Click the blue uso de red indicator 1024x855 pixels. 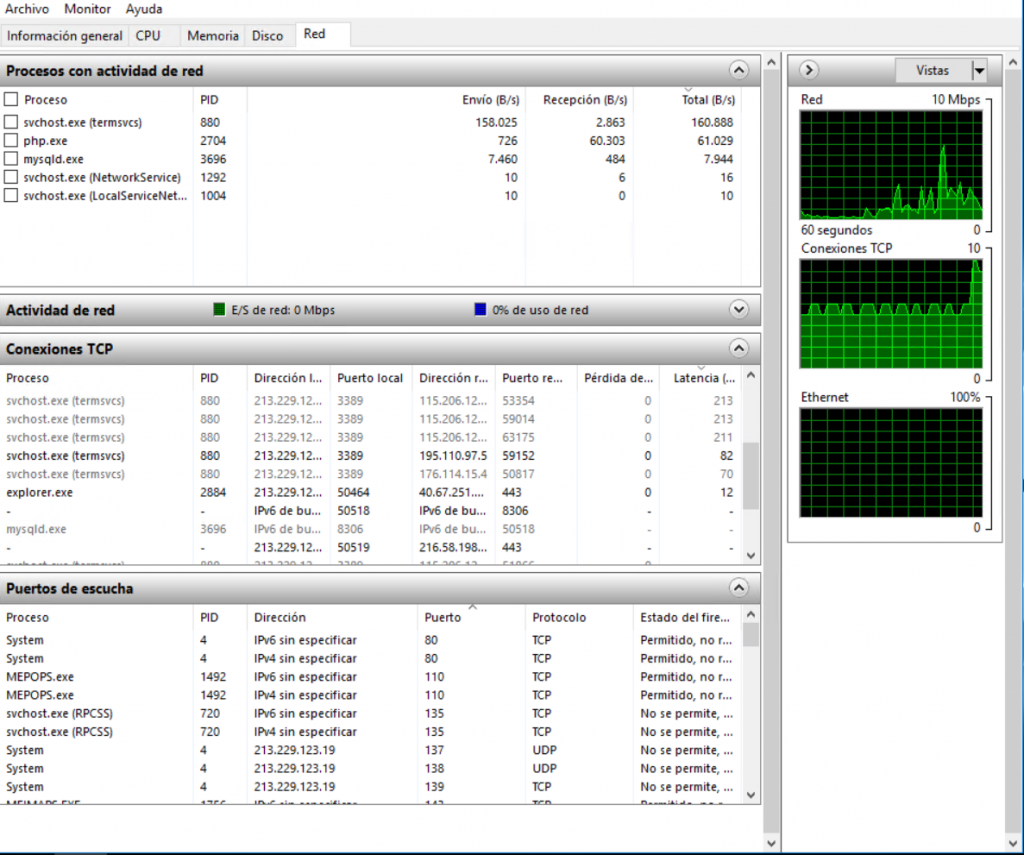coord(481,310)
